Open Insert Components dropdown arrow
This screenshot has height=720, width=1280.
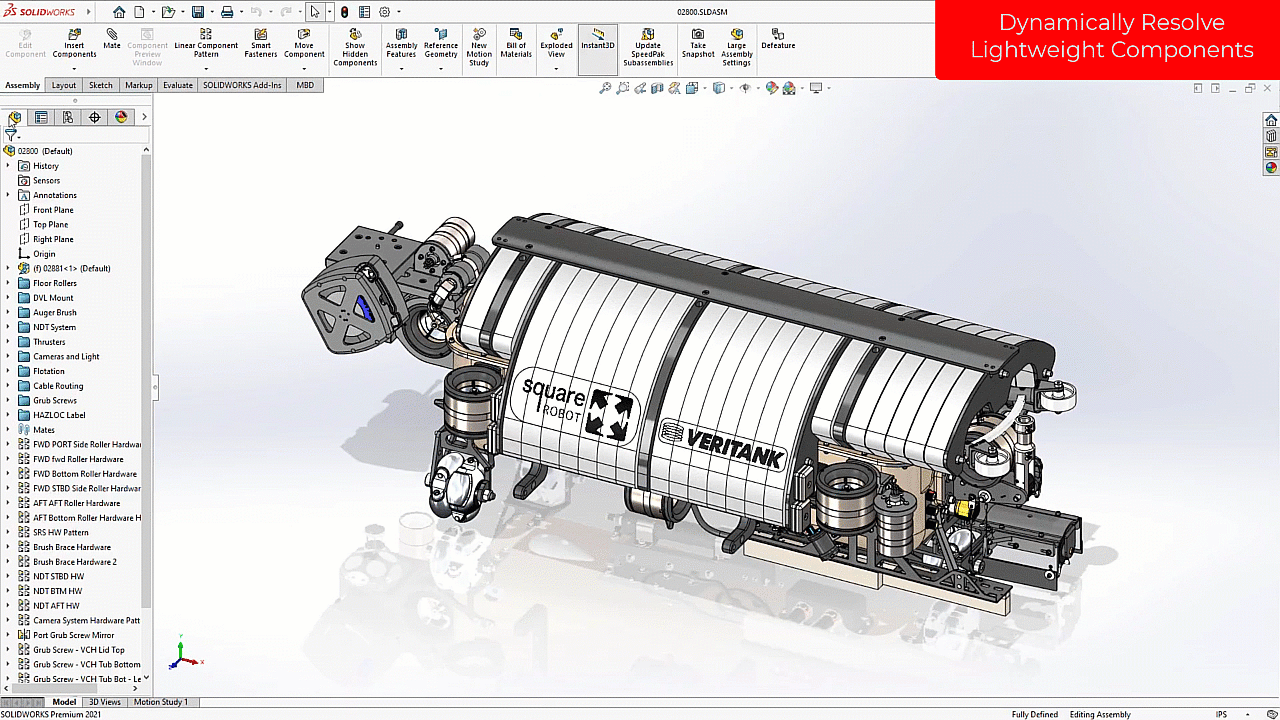74,68
